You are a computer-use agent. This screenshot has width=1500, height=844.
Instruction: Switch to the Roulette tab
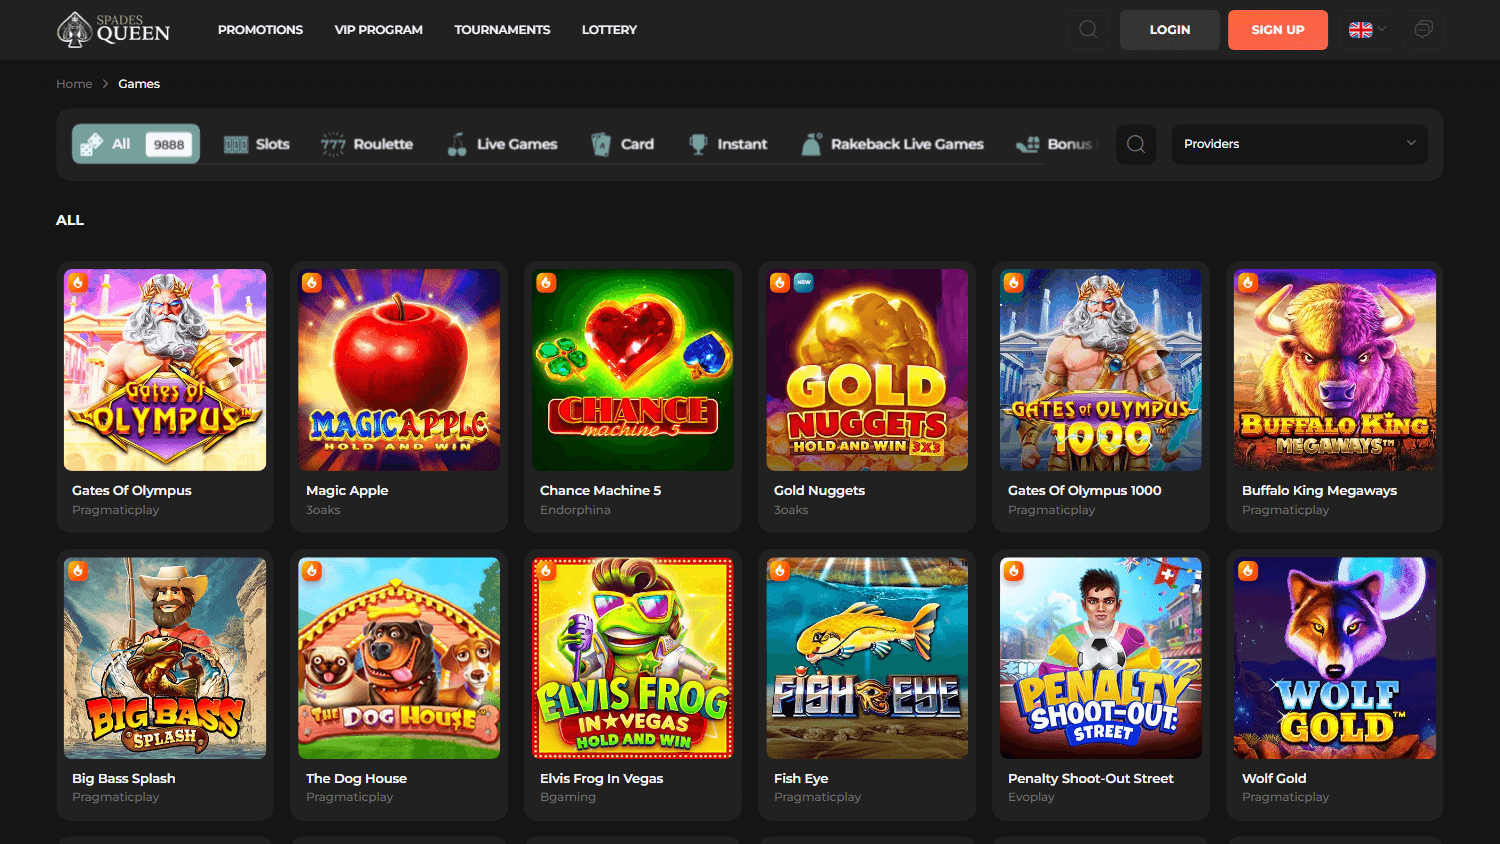367,144
